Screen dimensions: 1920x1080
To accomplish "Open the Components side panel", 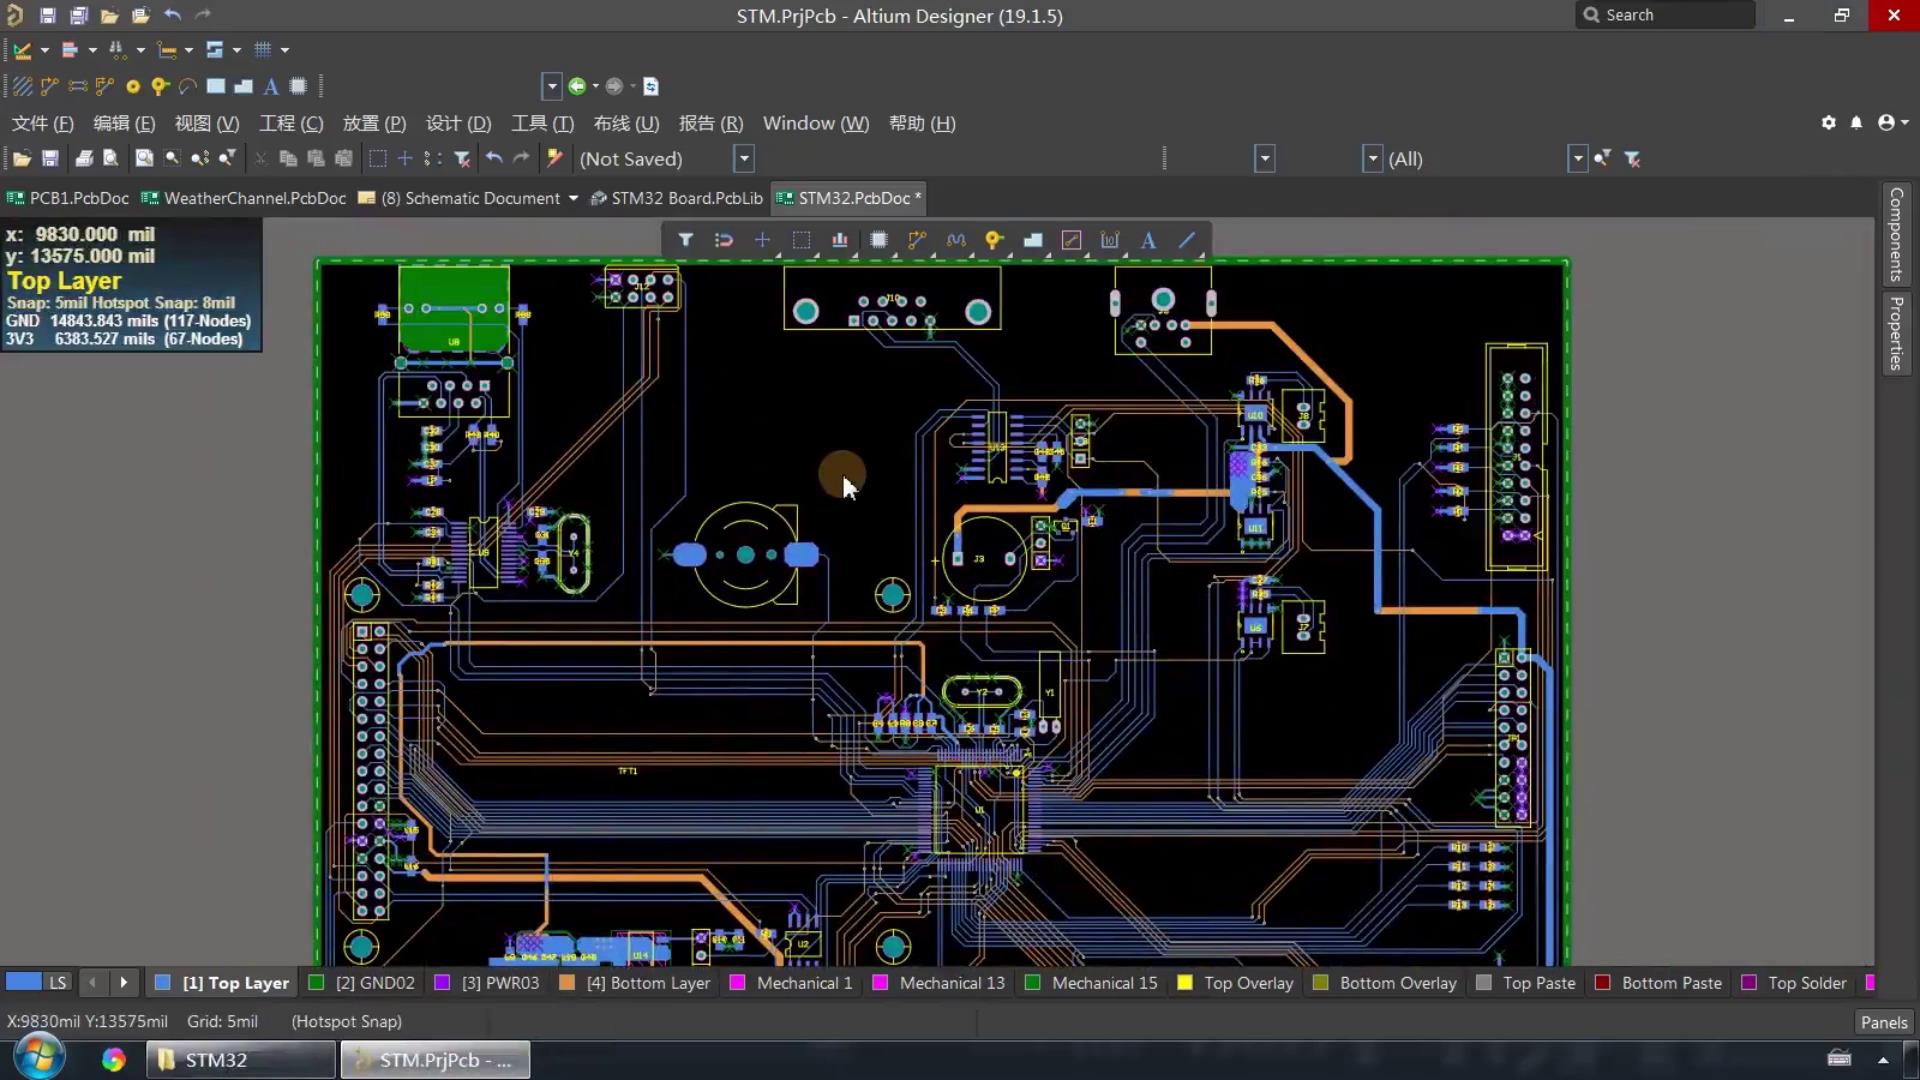I will [x=1895, y=235].
